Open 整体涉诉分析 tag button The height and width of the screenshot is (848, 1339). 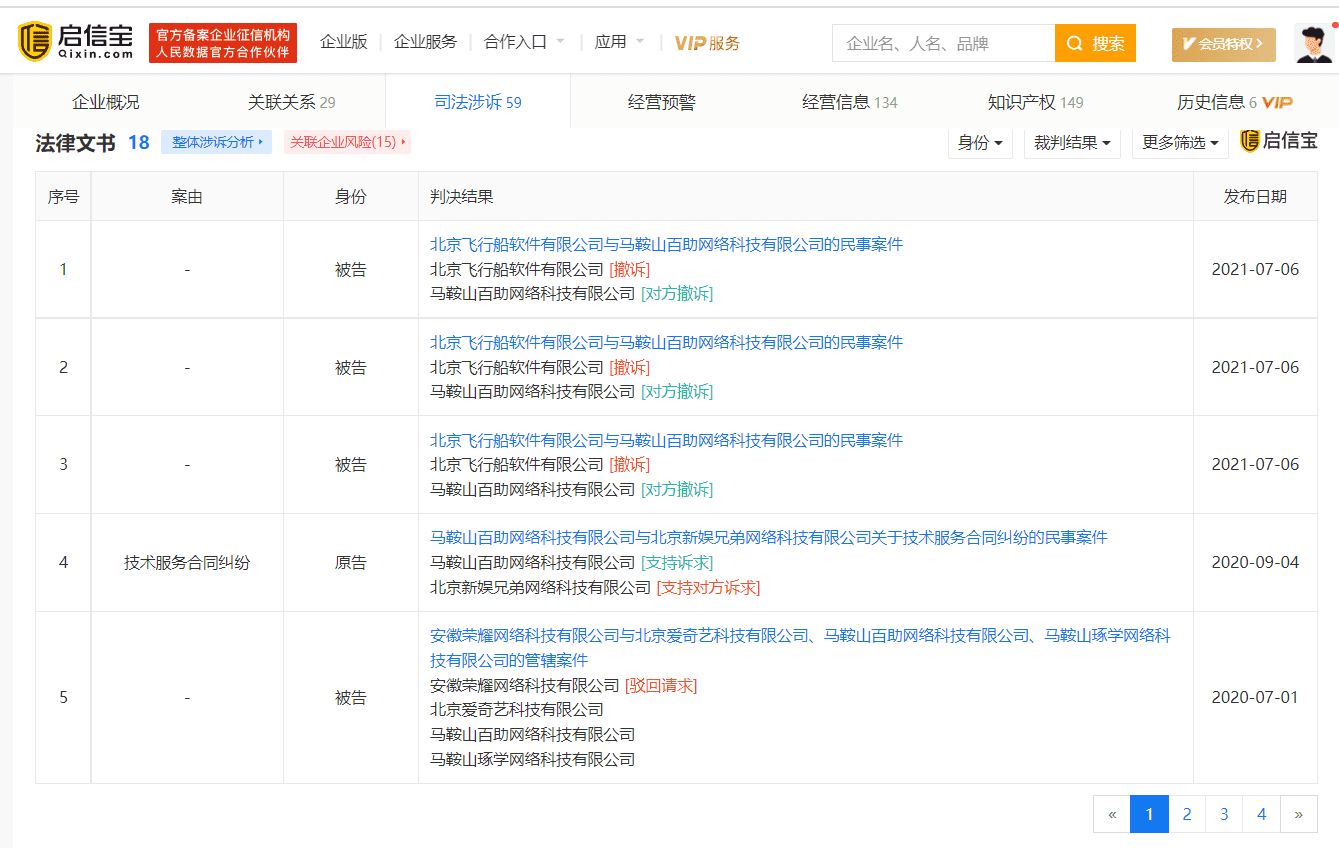(x=216, y=142)
